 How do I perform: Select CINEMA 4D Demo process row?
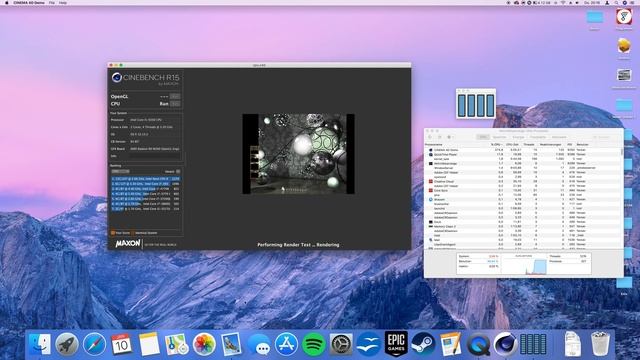[522, 150]
